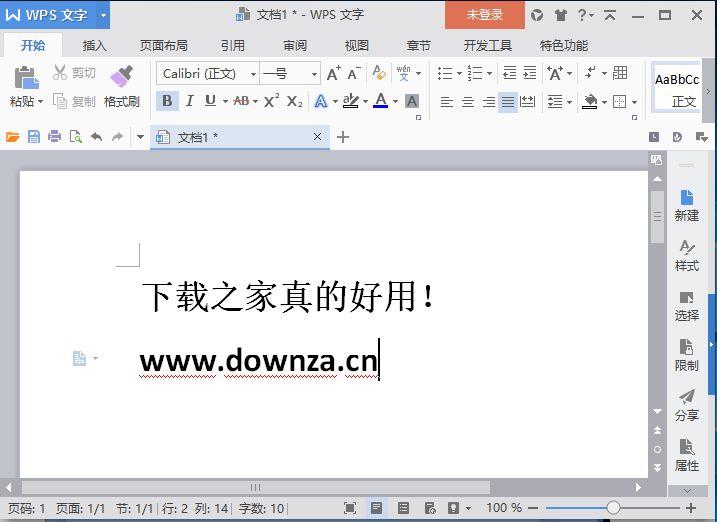Viewport: 717px width, 522px height.
Task: Save document with floppy icon
Action: pos(34,137)
